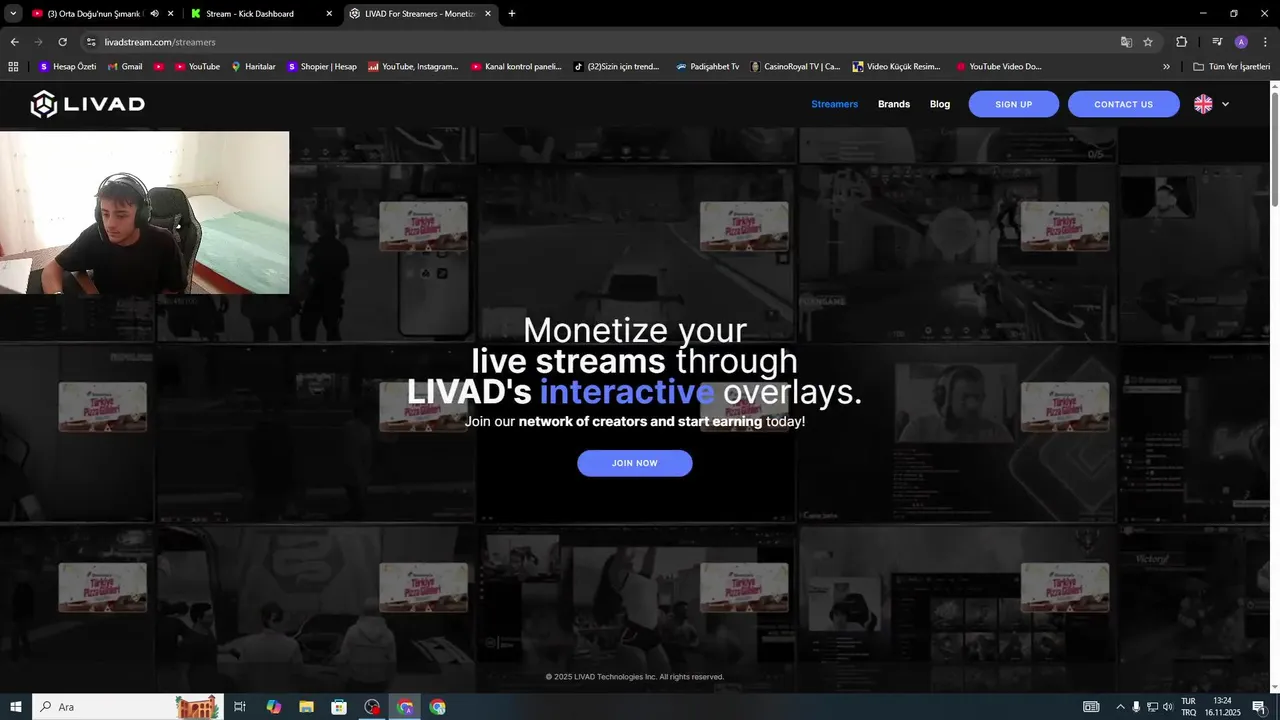Open the network tray icon
Screen dimensions: 1280x720
[1152, 707]
